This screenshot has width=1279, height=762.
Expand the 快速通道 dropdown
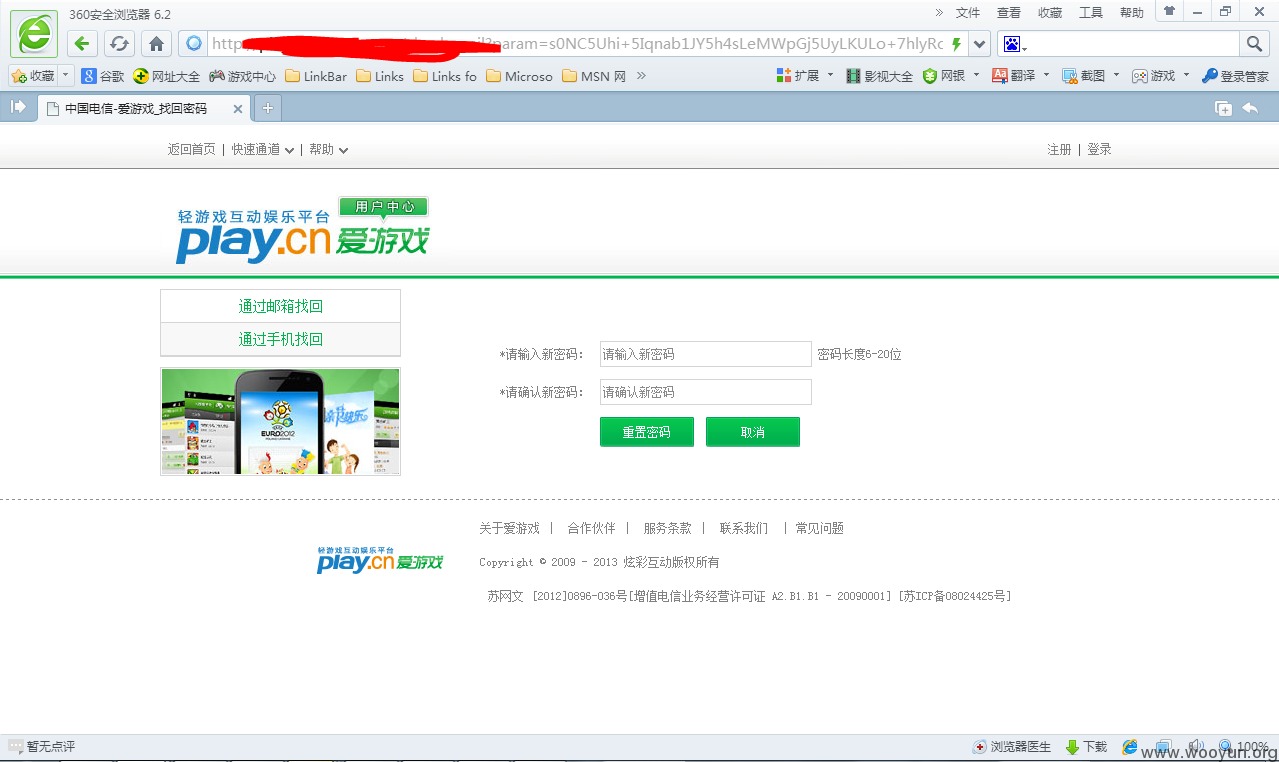click(263, 149)
